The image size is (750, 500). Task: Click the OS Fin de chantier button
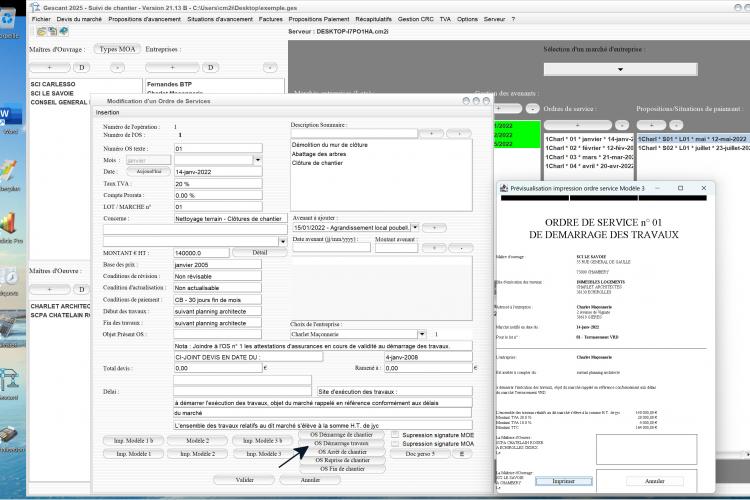[x=342, y=469]
